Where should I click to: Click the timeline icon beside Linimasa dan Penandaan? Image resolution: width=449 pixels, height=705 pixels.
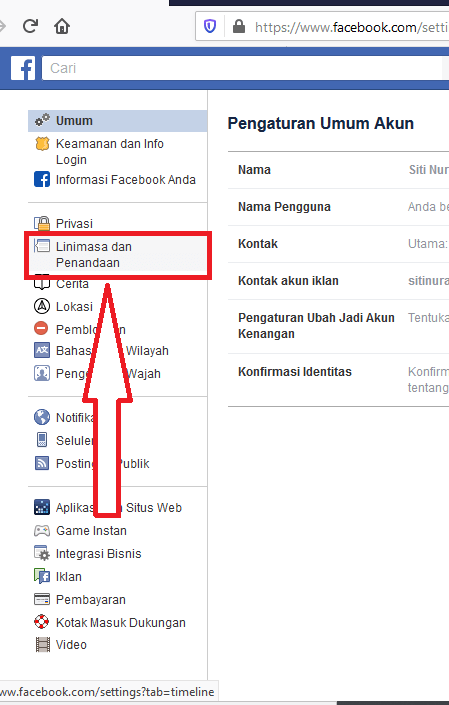click(x=42, y=246)
